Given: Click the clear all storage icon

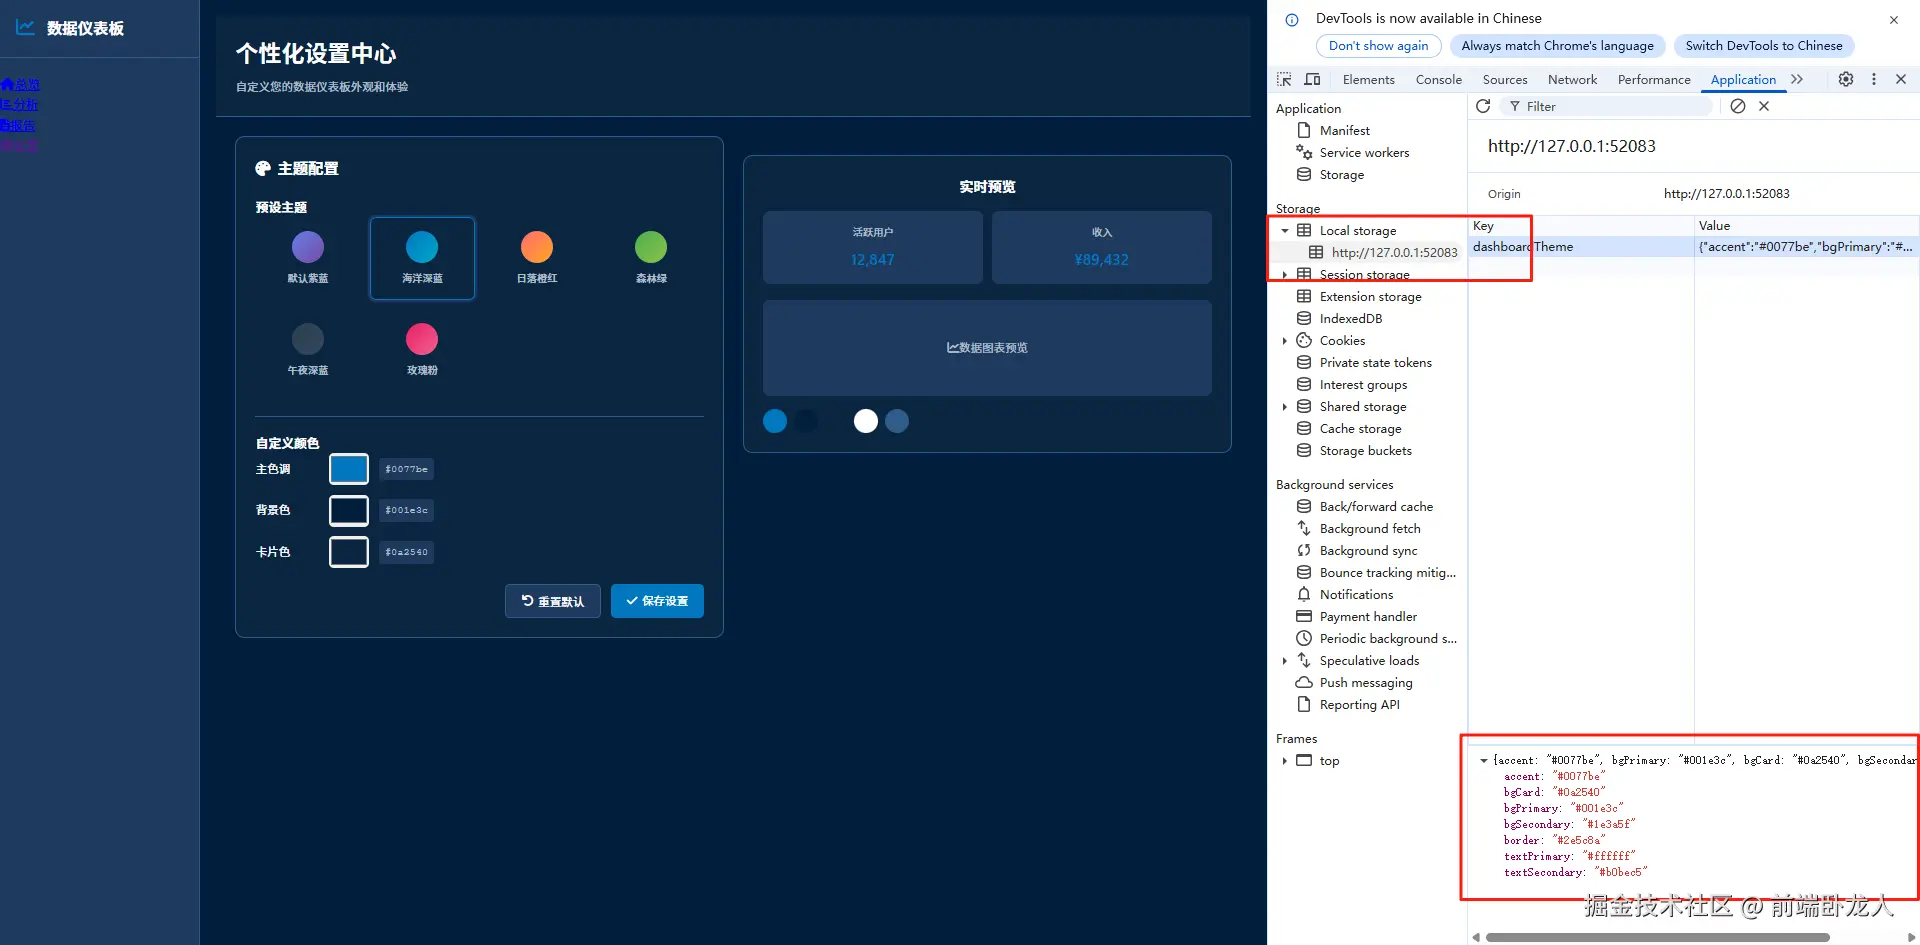Looking at the screenshot, I should 1738,106.
